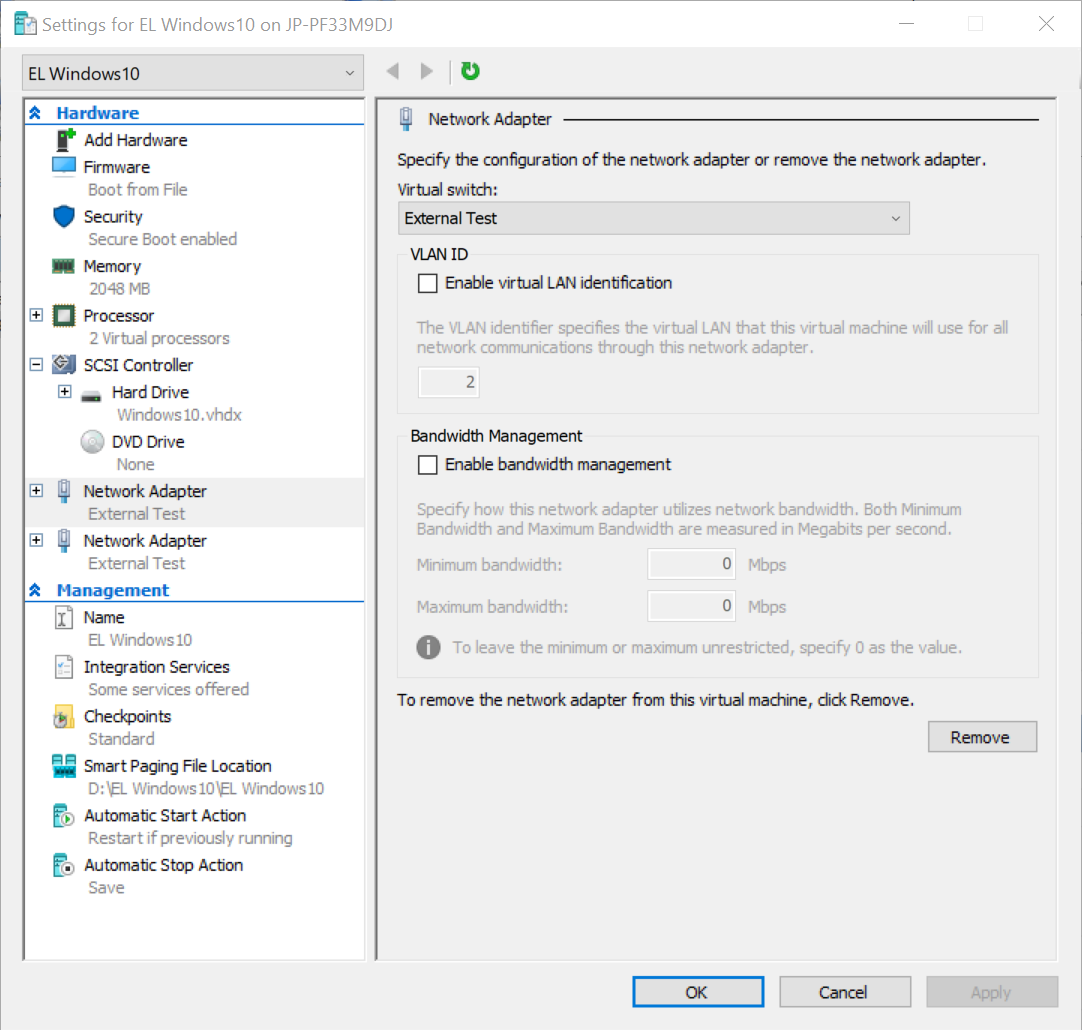The width and height of the screenshot is (1082, 1030).
Task: Enable virtual LAN identification checkbox
Action: coord(428,284)
